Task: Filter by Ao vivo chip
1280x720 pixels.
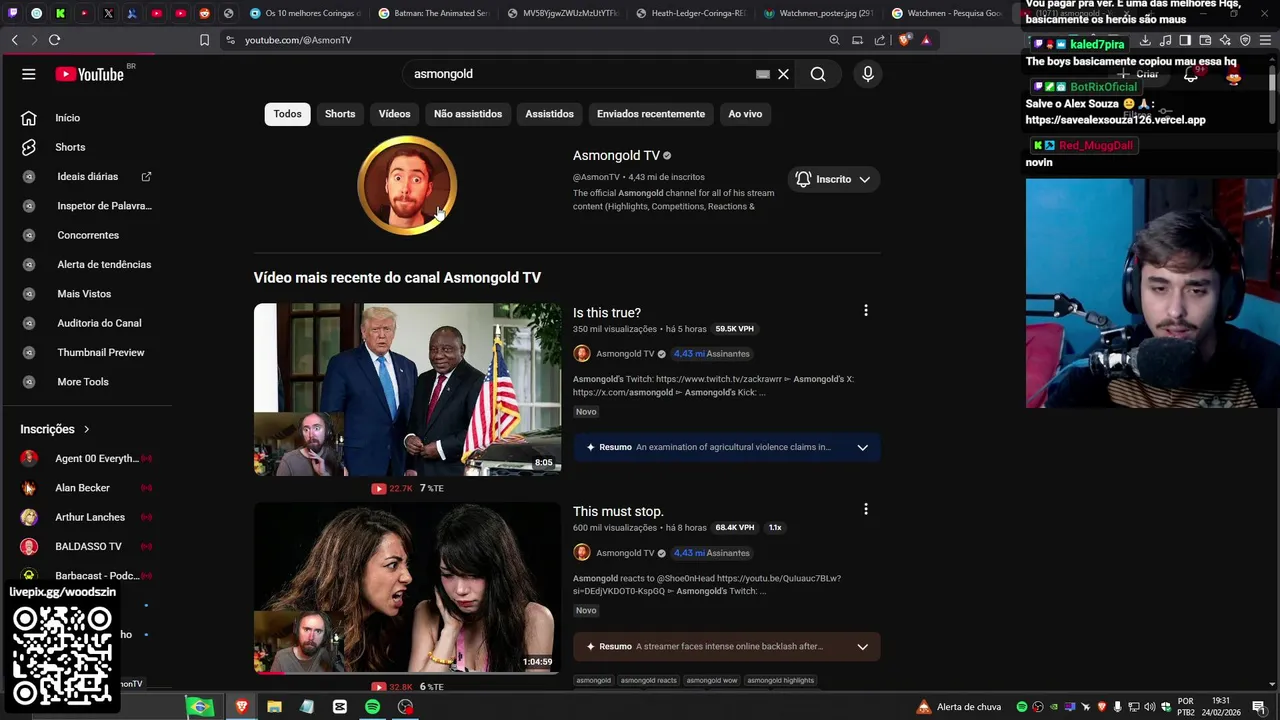Action: coord(745,114)
